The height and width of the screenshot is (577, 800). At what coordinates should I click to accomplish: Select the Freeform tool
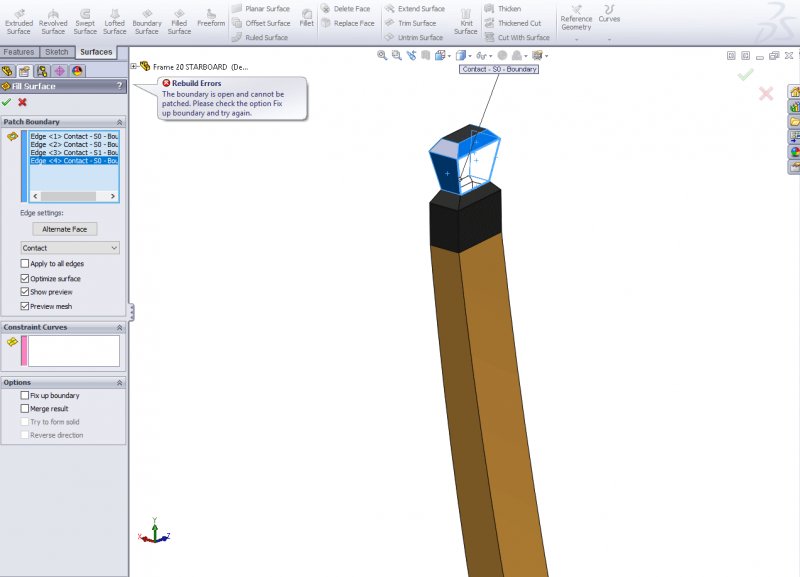pyautogui.click(x=211, y=18)
